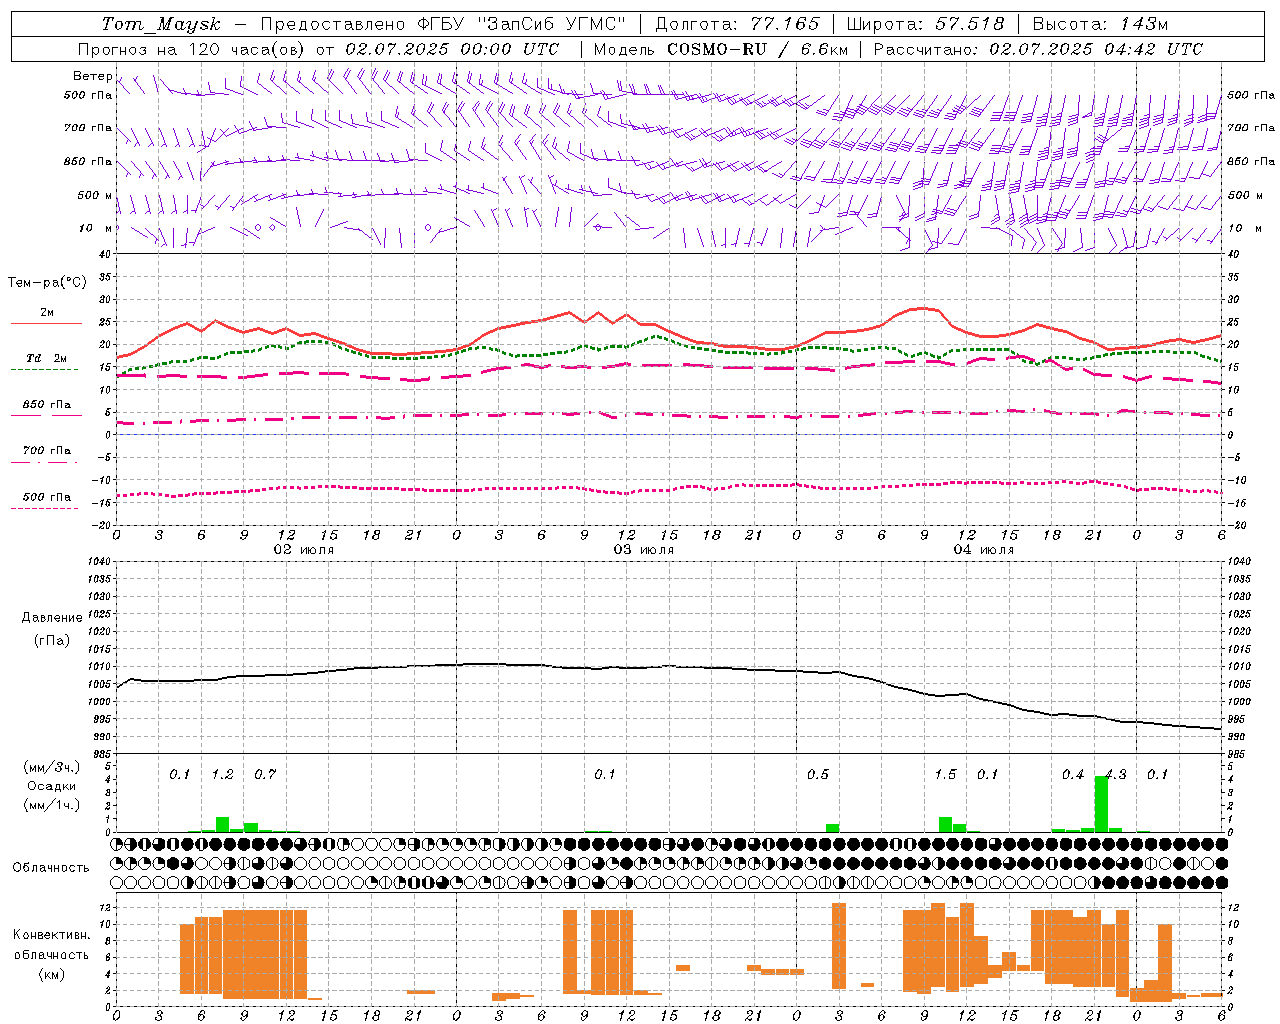Click the '700 гПа' dash-dot legend in temperature panel
This screenshot has width=1280, height=1024.
click(46, 451)
